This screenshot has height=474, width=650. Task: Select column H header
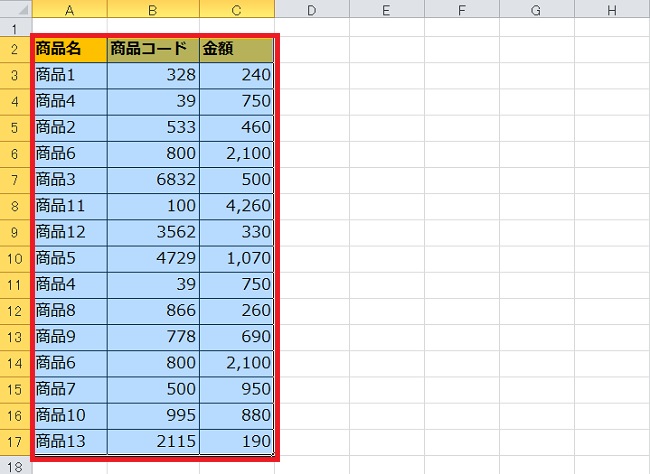[x=610, y=10]
